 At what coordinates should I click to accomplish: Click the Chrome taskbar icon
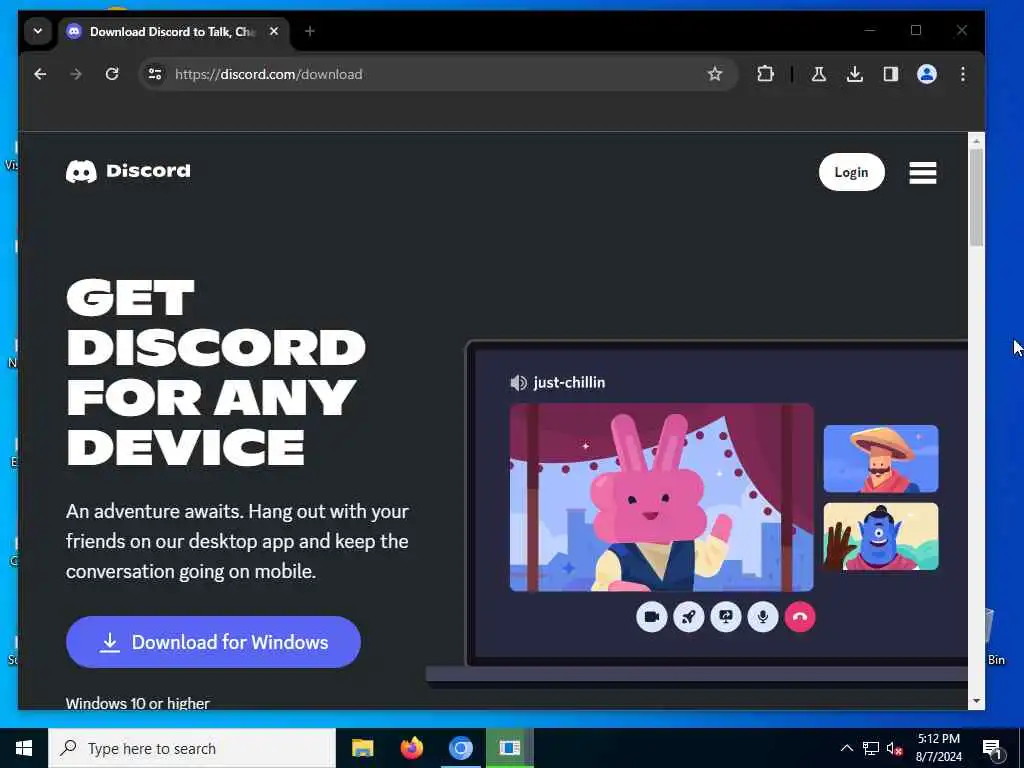pos(460,748)
